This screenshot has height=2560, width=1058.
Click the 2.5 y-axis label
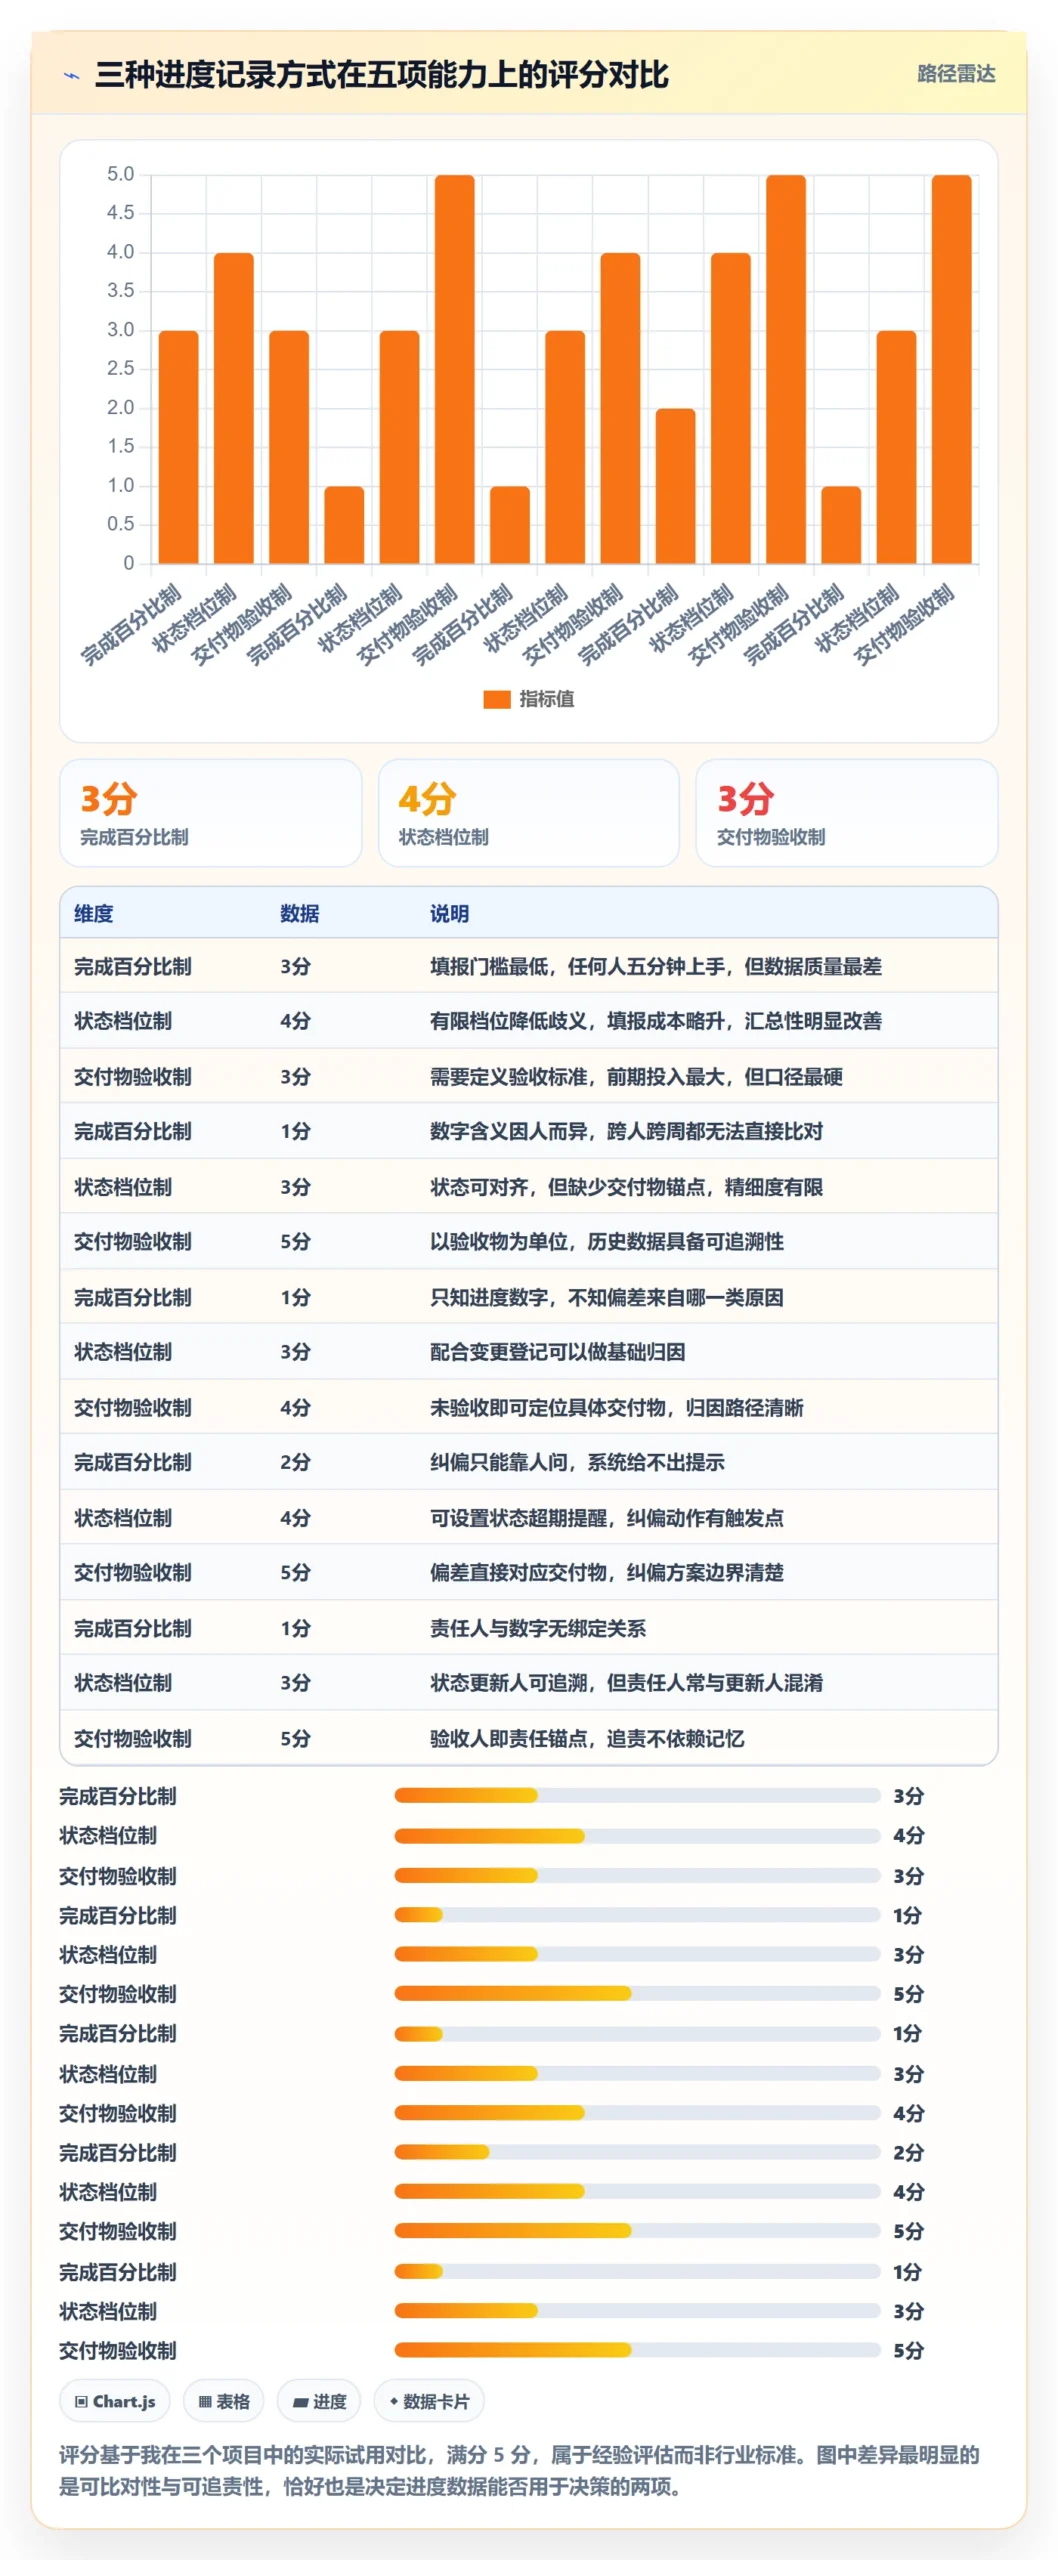click(x=120, y=369)
